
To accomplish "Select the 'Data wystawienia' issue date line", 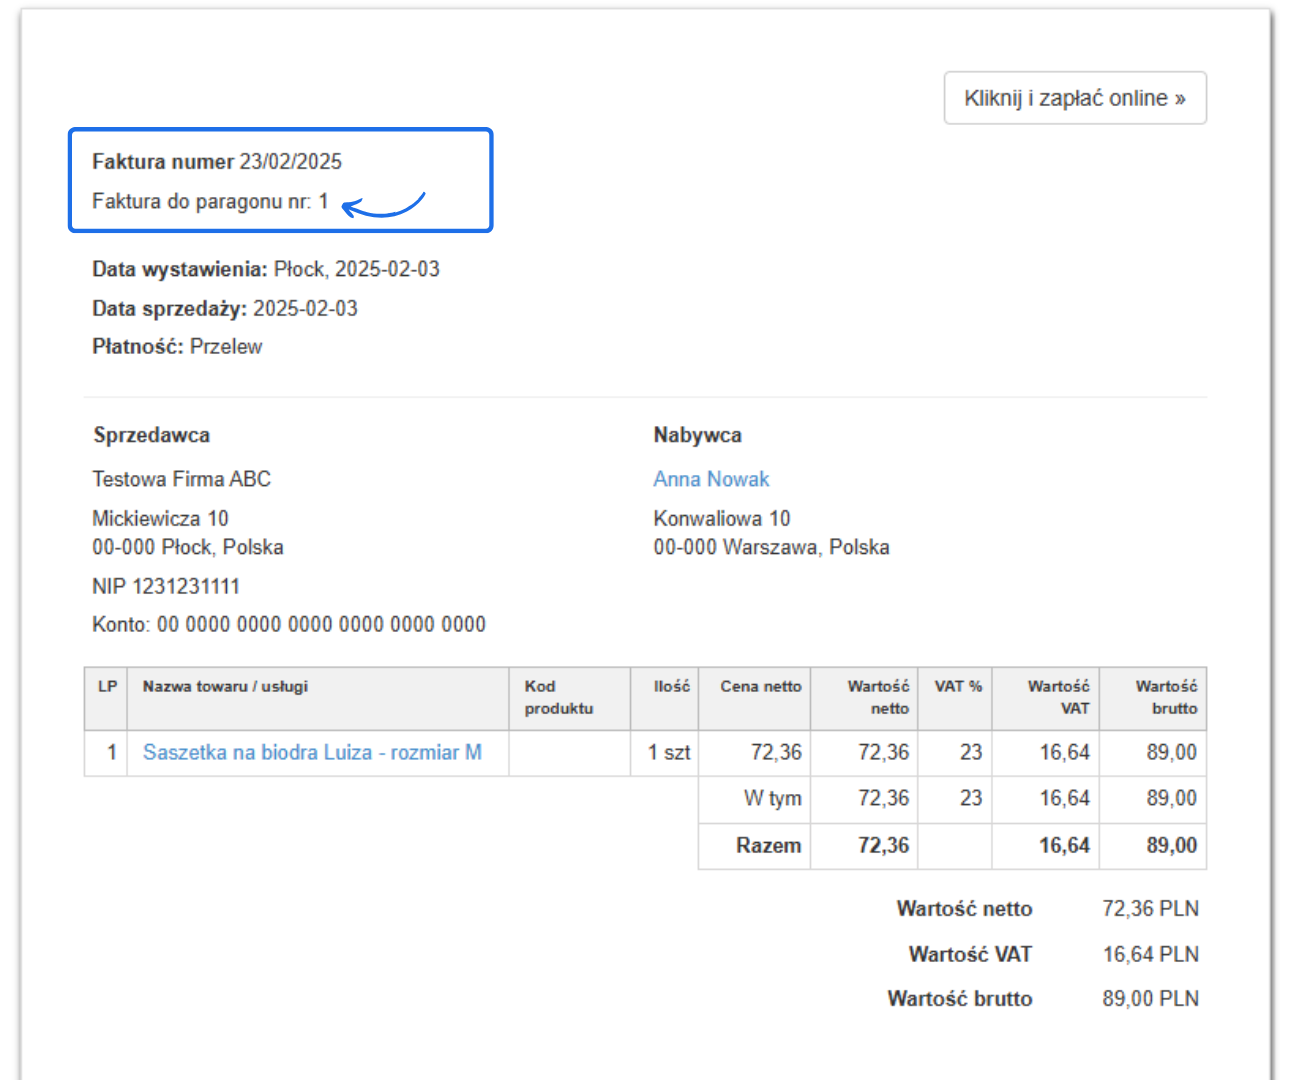I will coord(265,269).
